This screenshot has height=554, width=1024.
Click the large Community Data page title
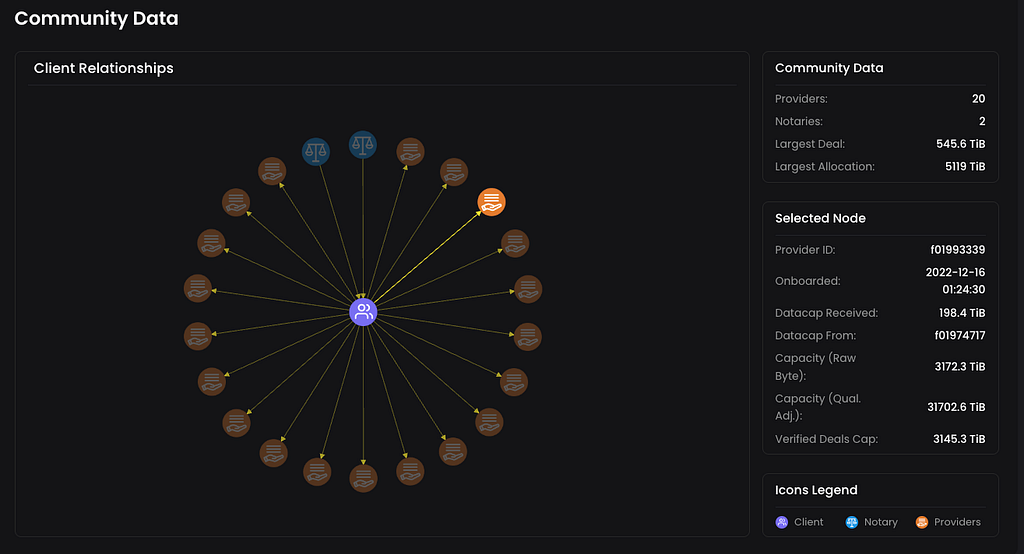[97, 18]
